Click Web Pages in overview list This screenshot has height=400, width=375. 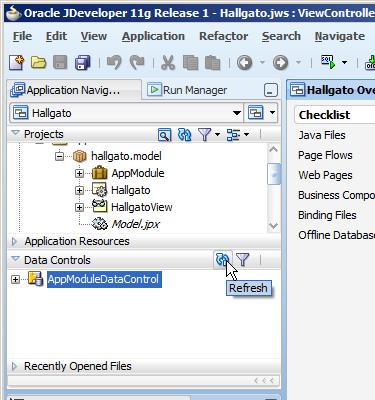pyautogui.click(x=325, y=175)
